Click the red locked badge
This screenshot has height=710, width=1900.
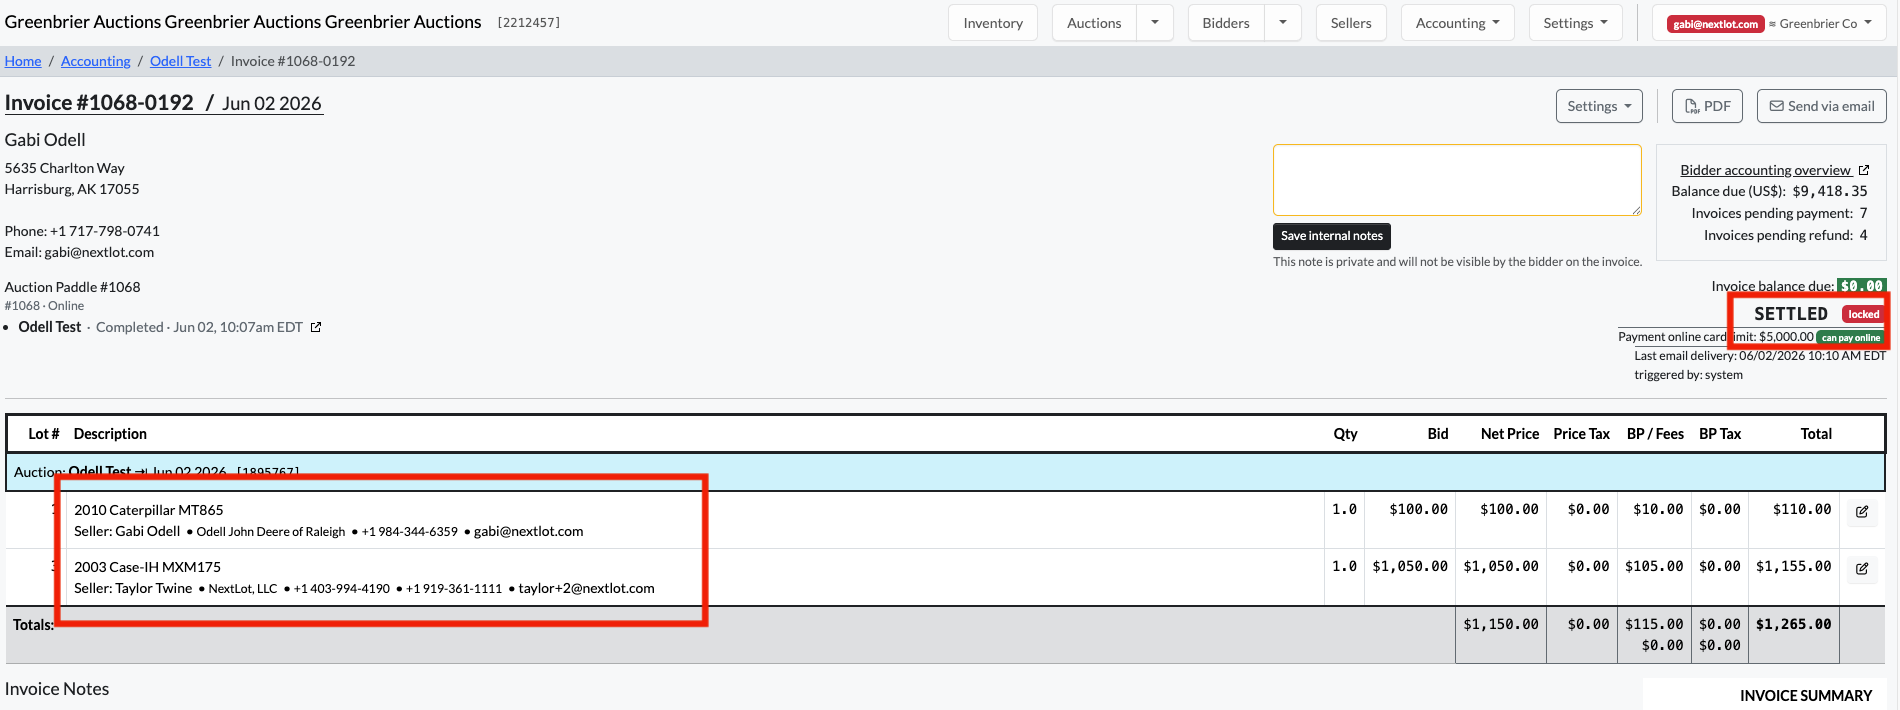(1863, 314)
